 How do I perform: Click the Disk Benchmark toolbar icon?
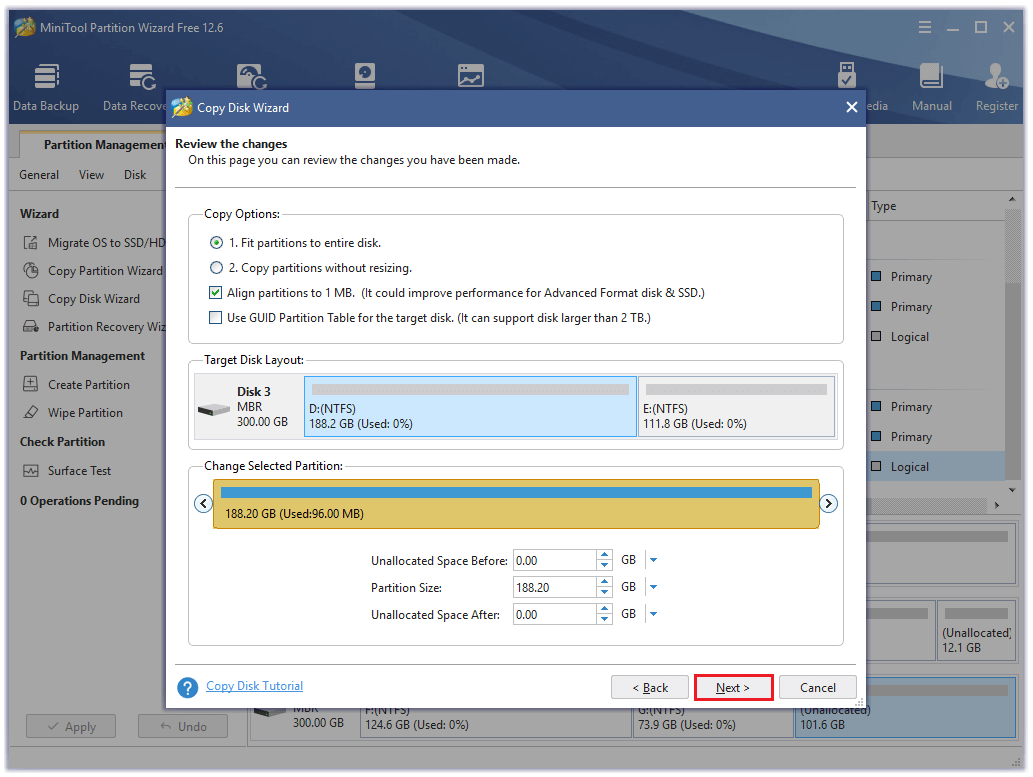(x=364, y=76)
